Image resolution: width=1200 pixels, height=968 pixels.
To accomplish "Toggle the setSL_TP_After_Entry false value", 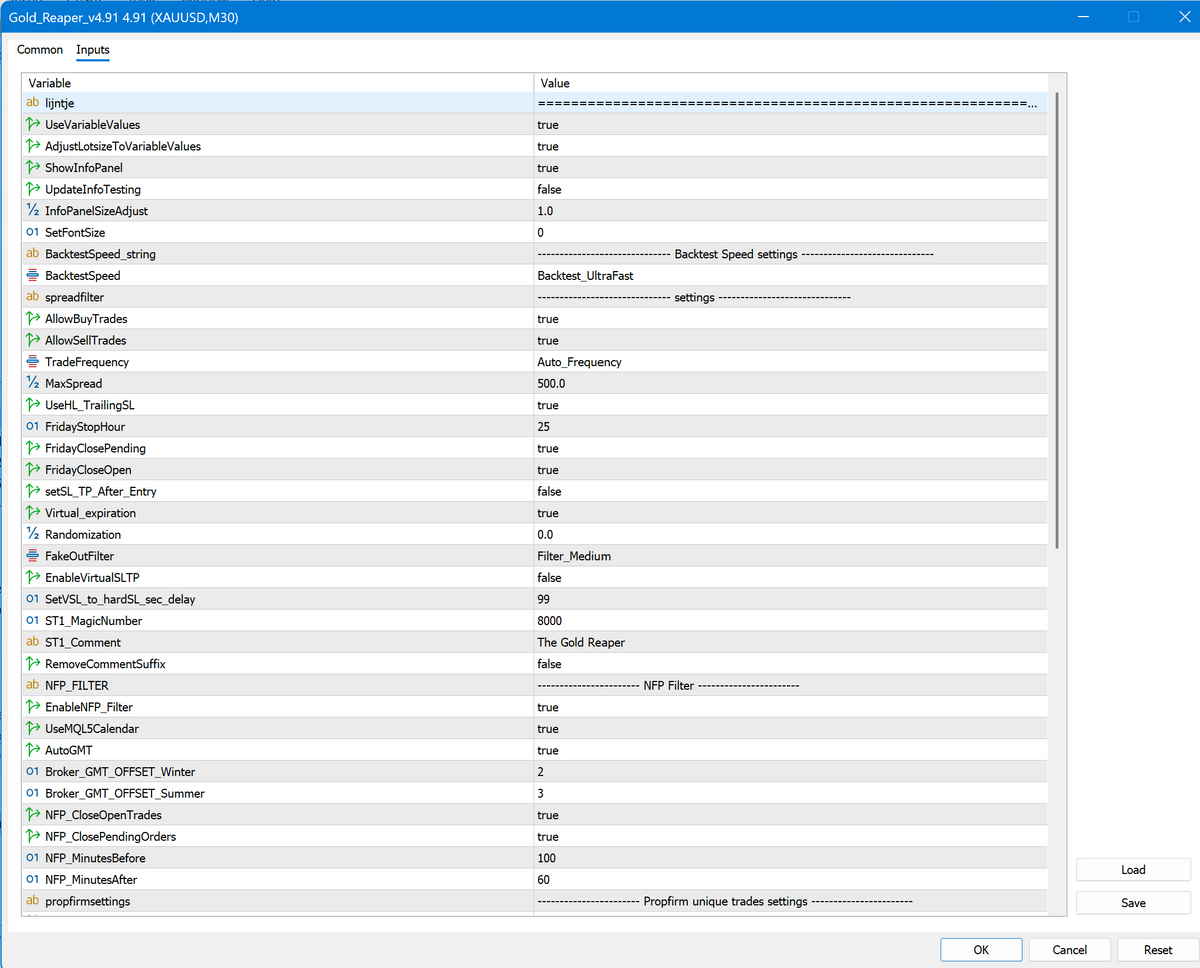I will [x=549, y=491].
